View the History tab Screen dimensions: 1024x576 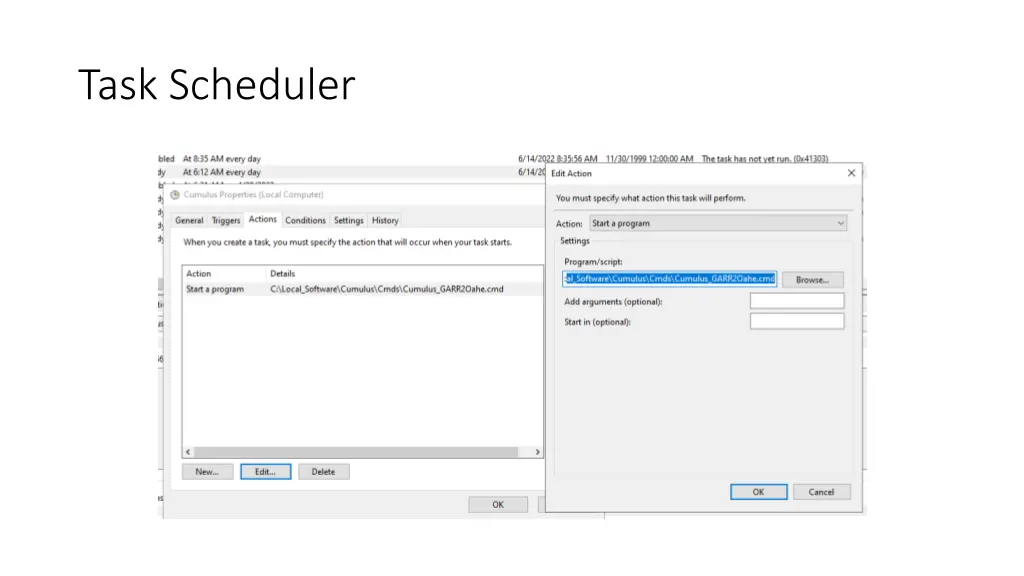tap(385, 221)
